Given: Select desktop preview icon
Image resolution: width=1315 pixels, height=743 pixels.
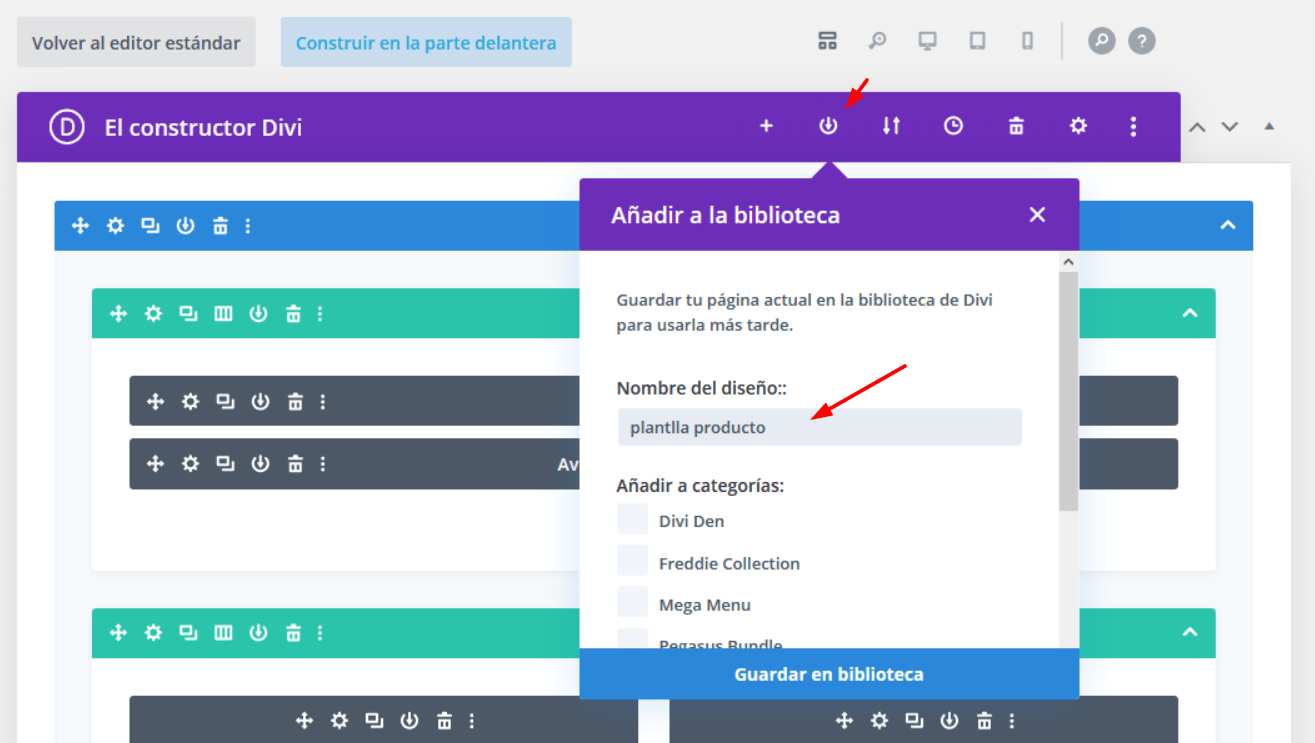Looking at the screenshot, I should pyautogui.click(x=928, y=41).
